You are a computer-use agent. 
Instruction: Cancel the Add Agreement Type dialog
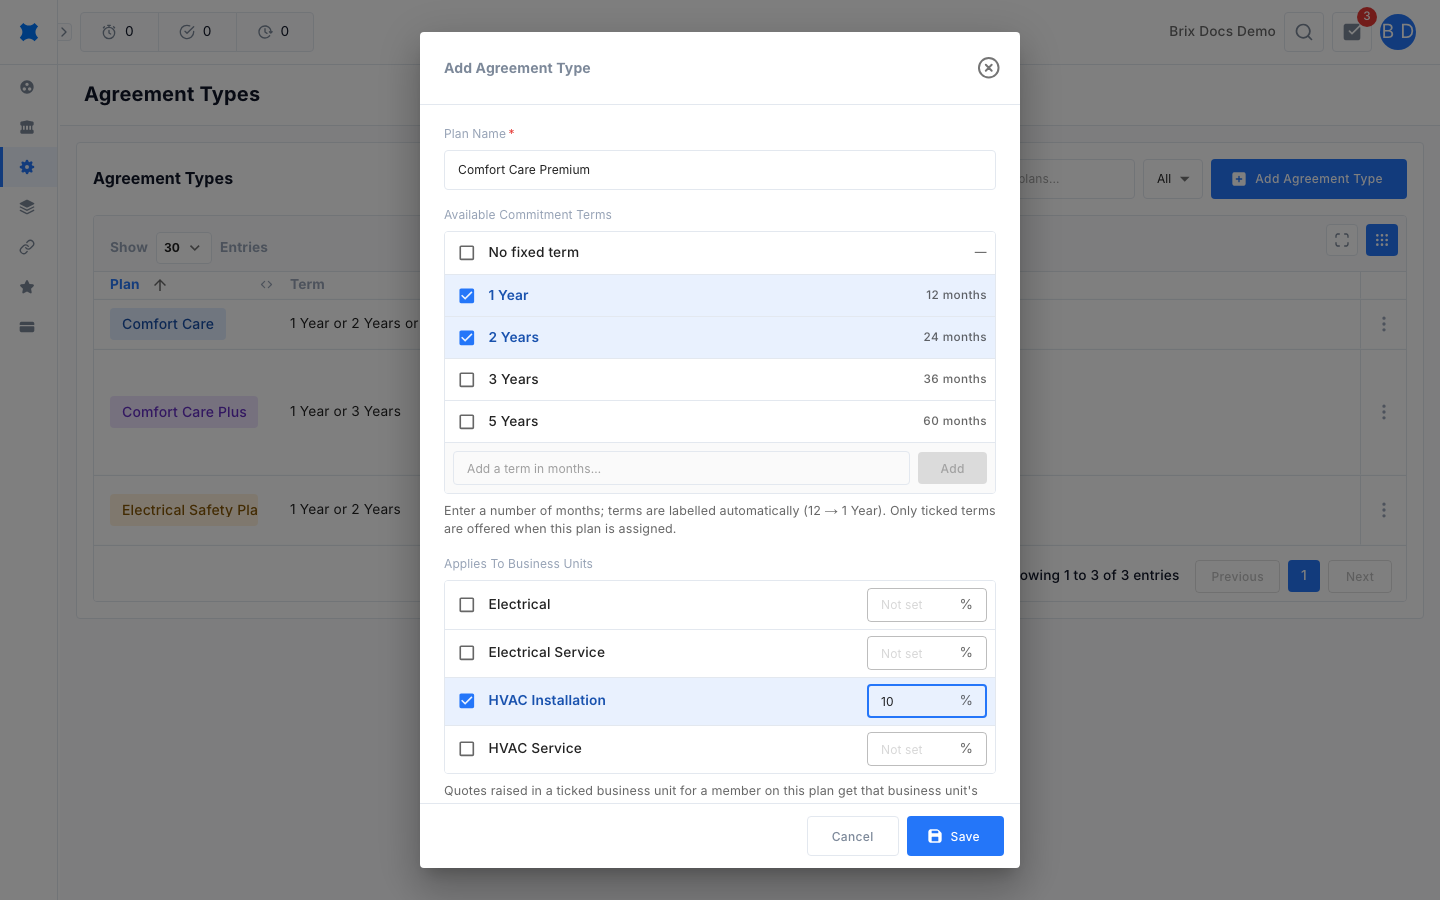click(853, 836)
